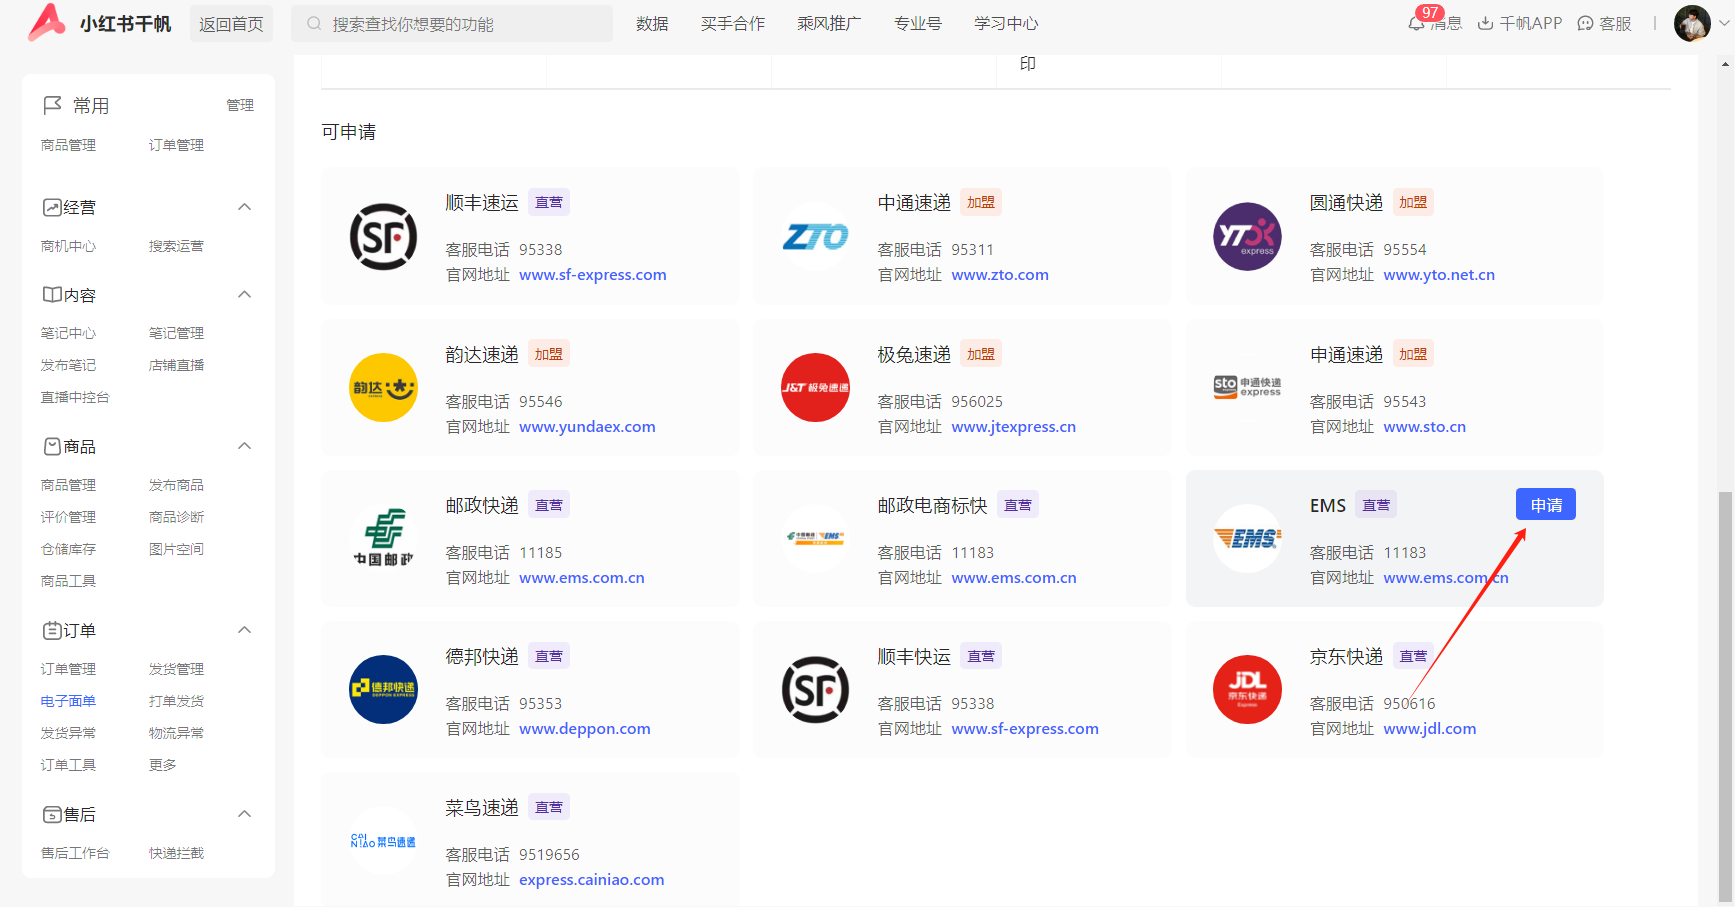Screen dimensions: 1735x907
Task: Click the 邮政电商标快 logo
Action: (x=815, y=539)
